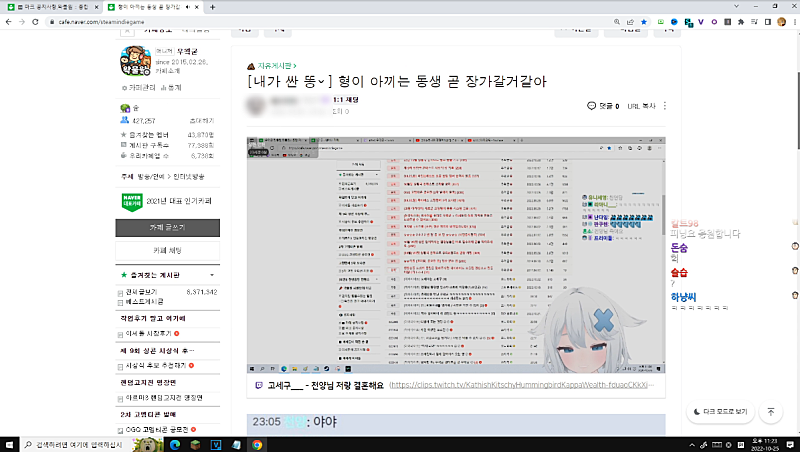Click the Windows Start button
800x452 pixels.
(10, 443)
